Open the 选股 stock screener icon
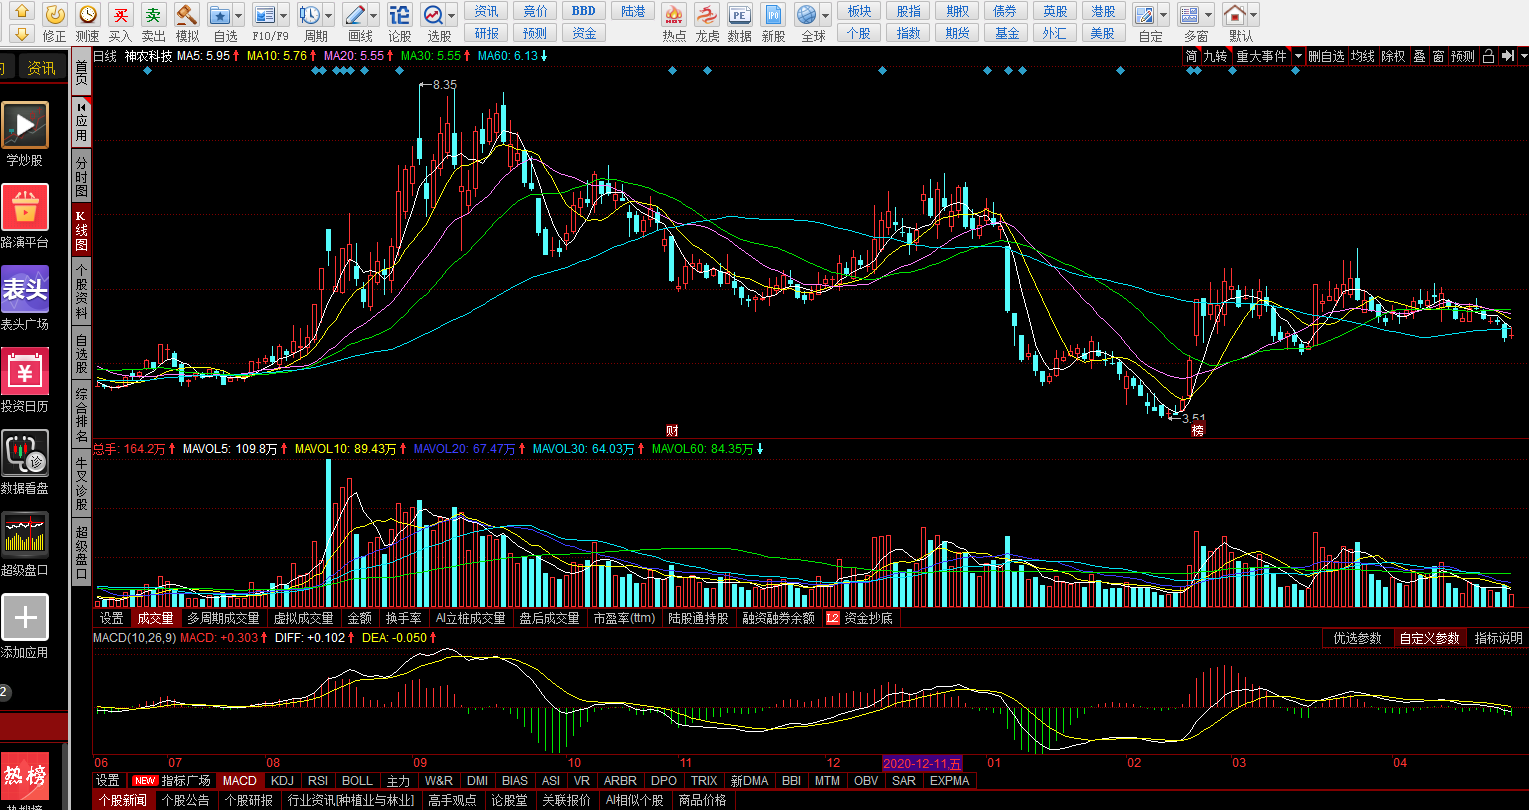 [433, 15]
